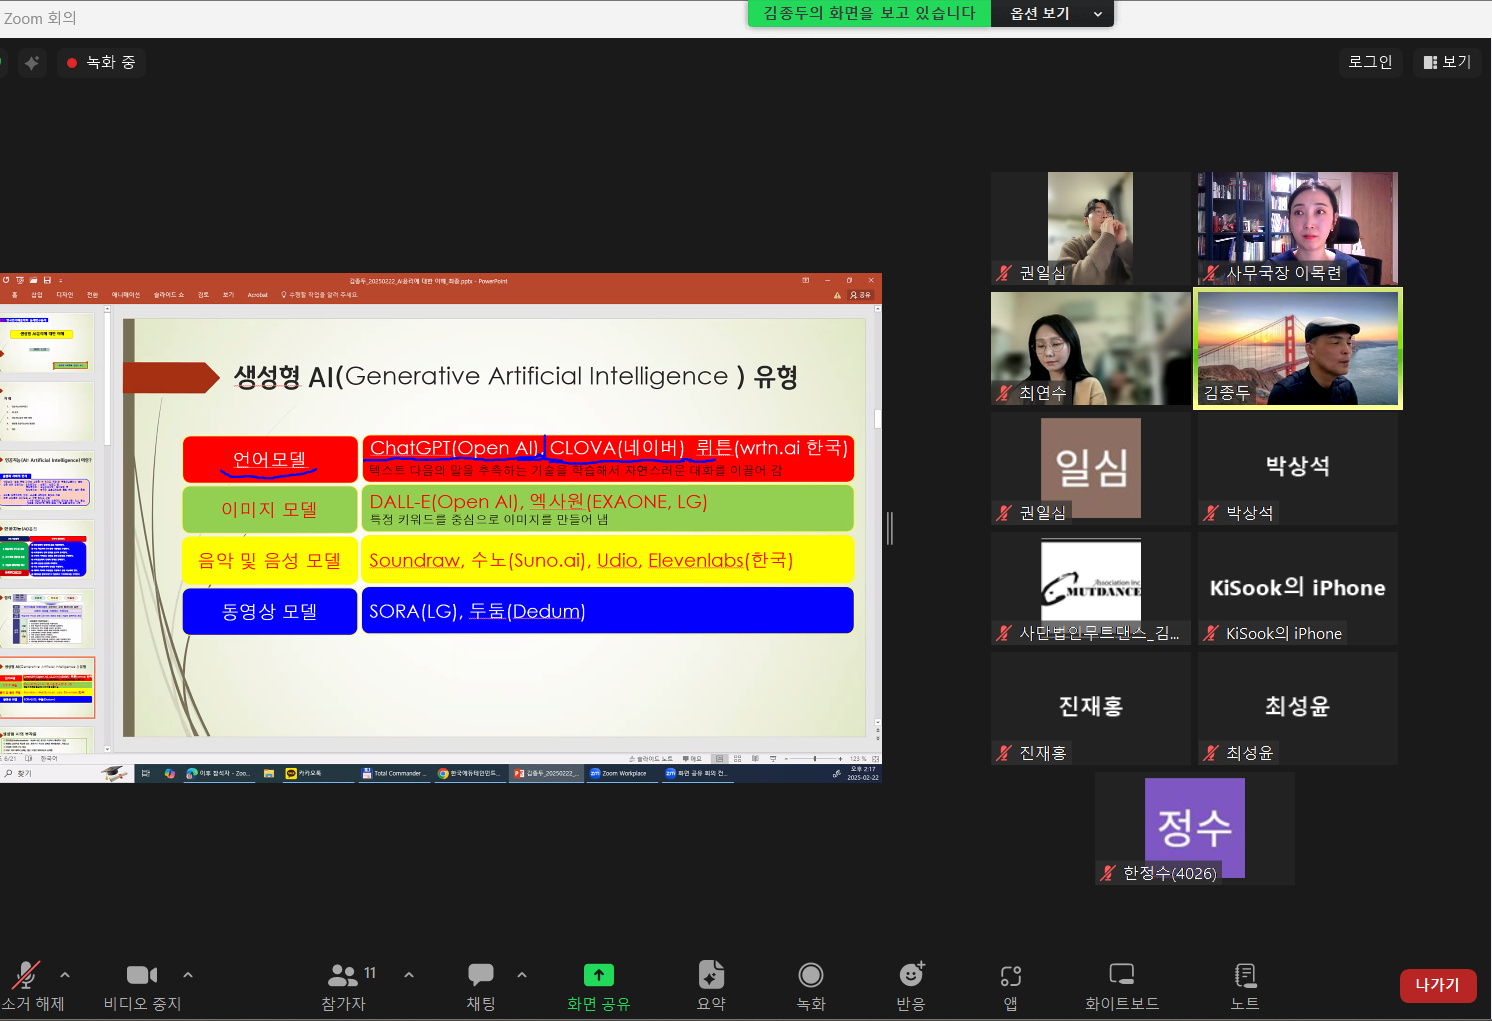
Task: Open audio options chevron beside 음소거 해제
Action: [x=65, y=974]
